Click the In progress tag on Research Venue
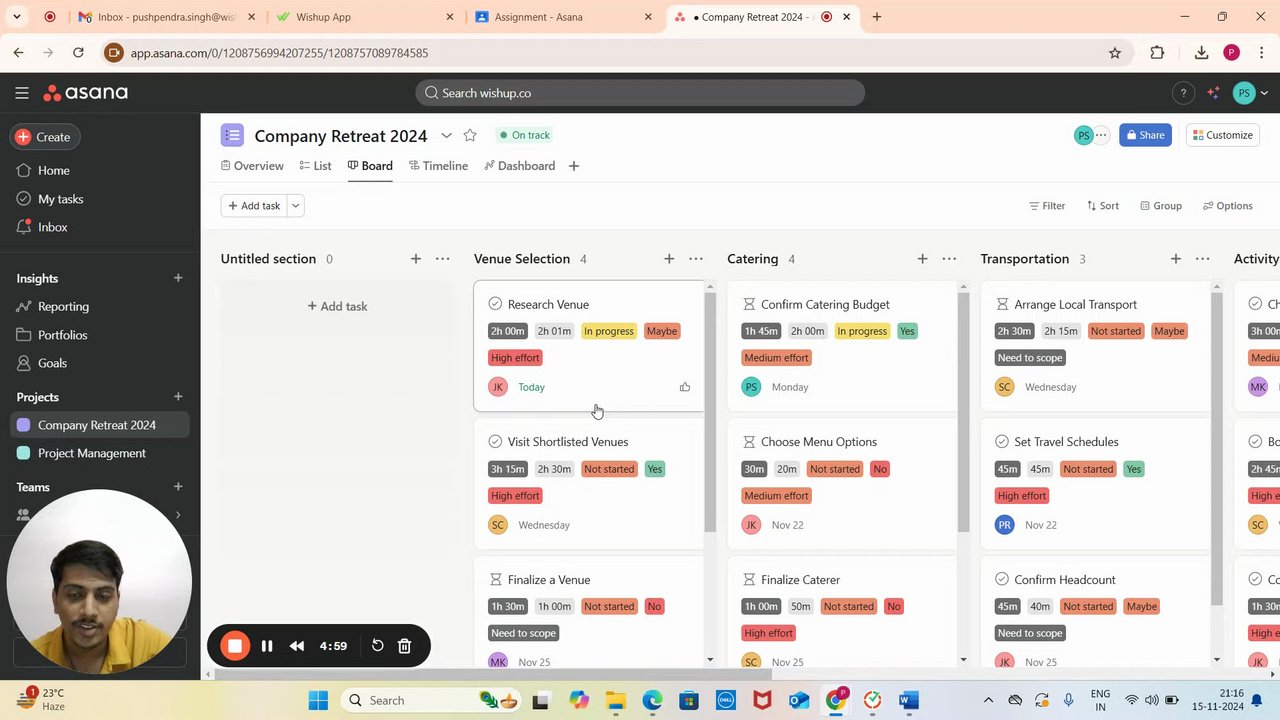Screen dimensions: 1280x720 (x=609, y=331)
